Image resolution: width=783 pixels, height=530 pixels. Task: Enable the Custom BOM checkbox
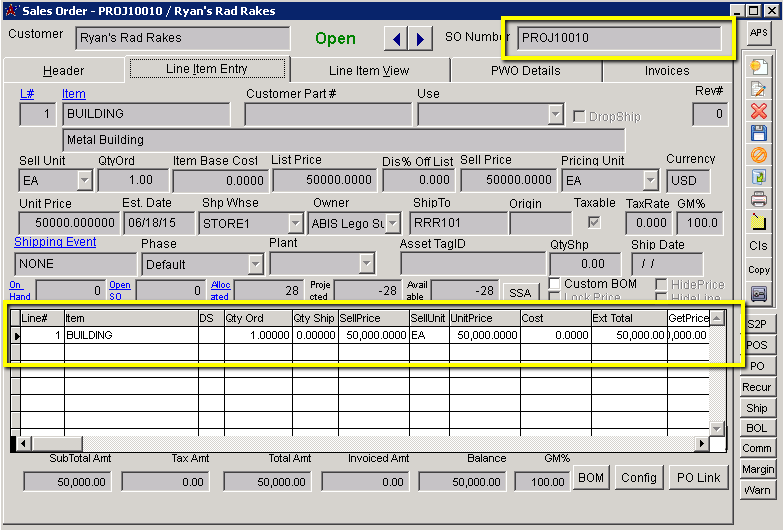pos(554,285)
